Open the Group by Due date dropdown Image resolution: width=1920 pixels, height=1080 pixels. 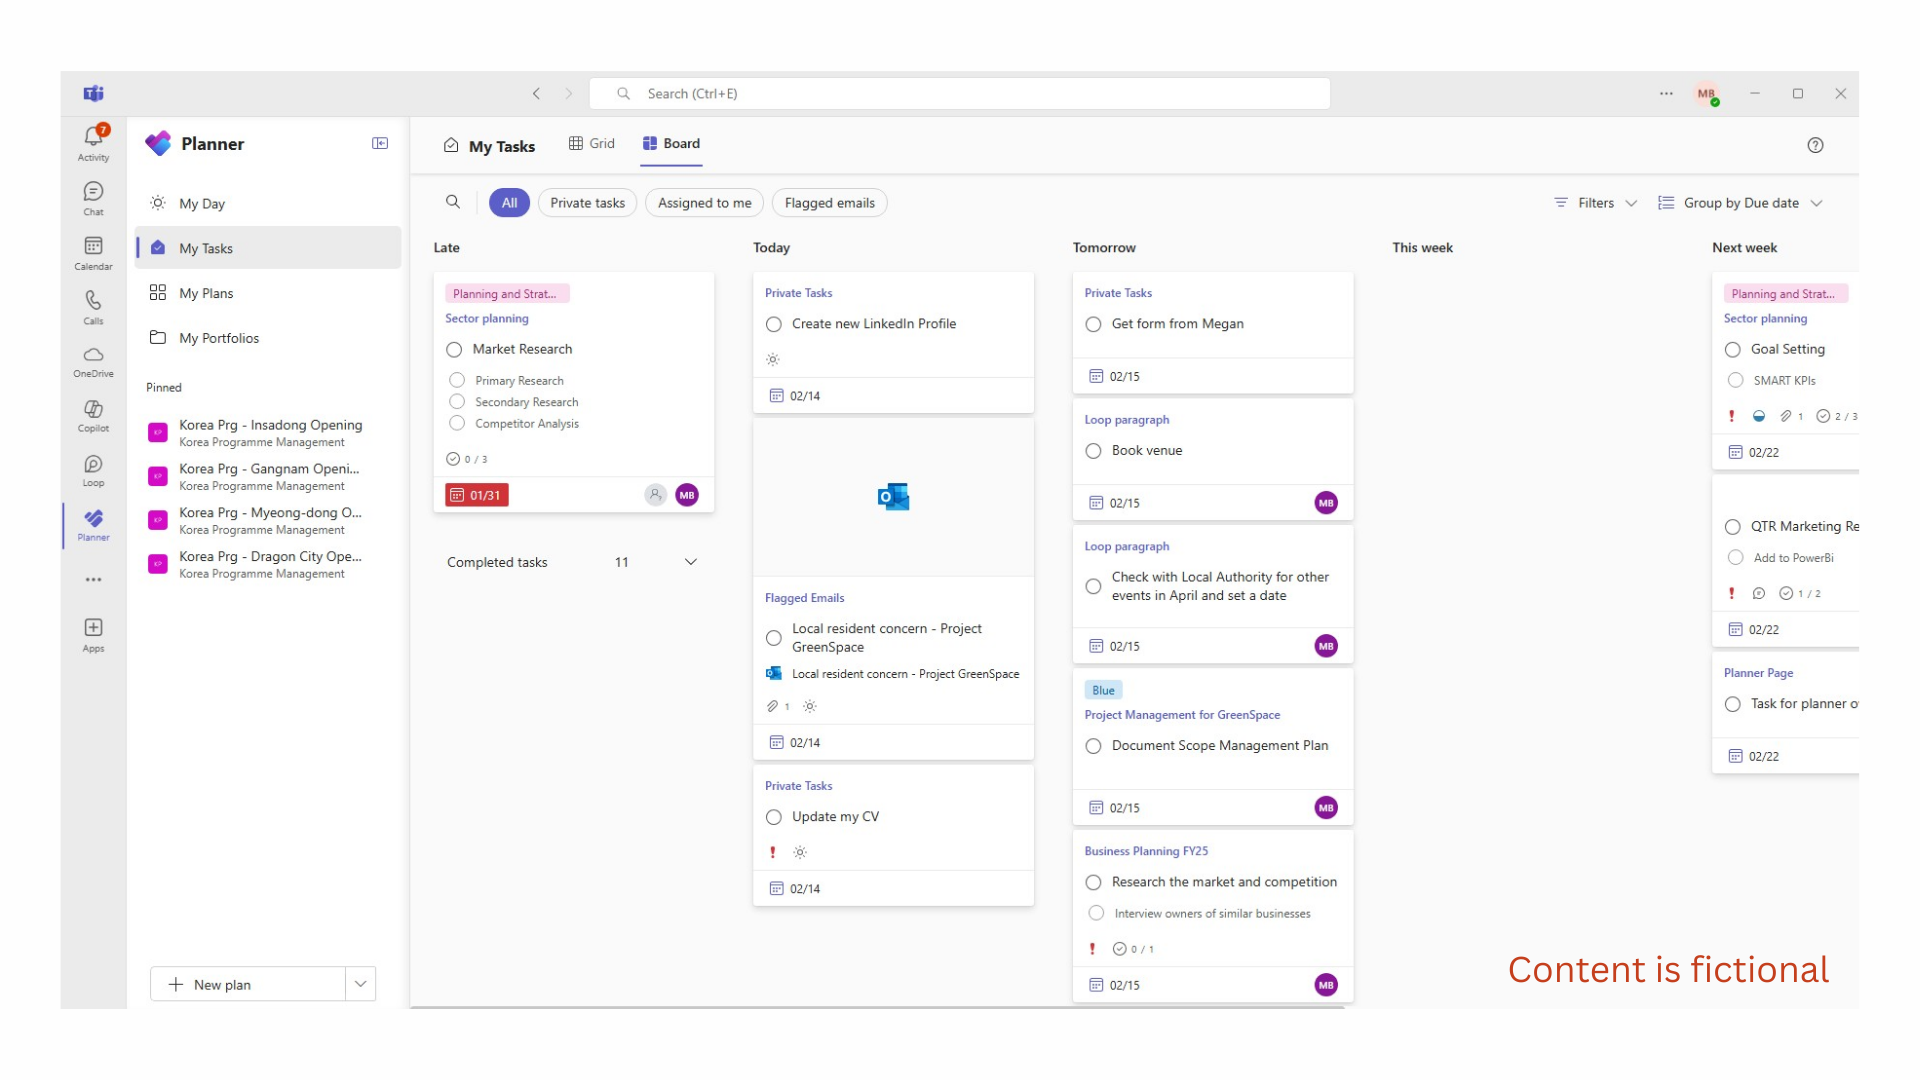click(1740, 203)
